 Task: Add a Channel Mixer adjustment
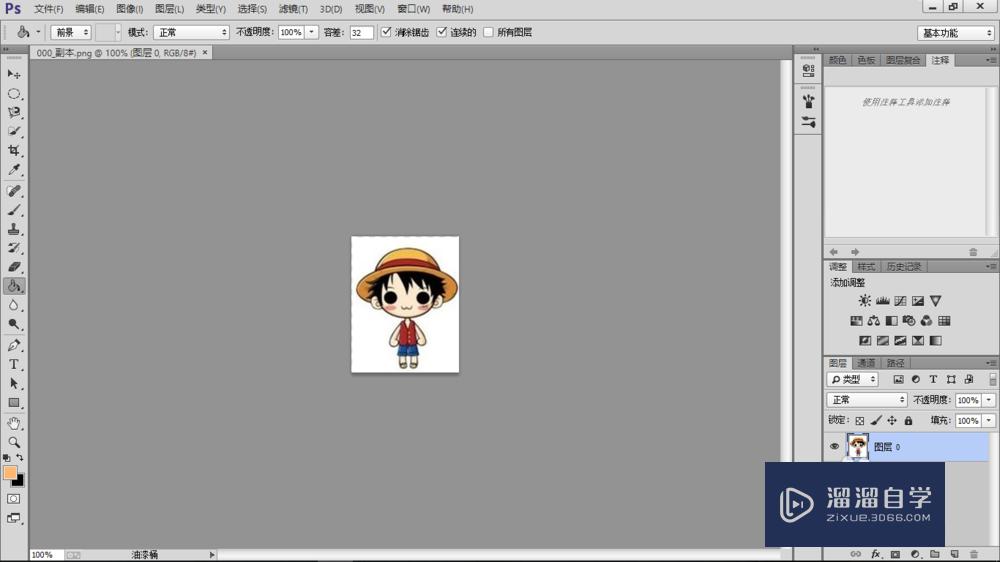coord(926,320)
